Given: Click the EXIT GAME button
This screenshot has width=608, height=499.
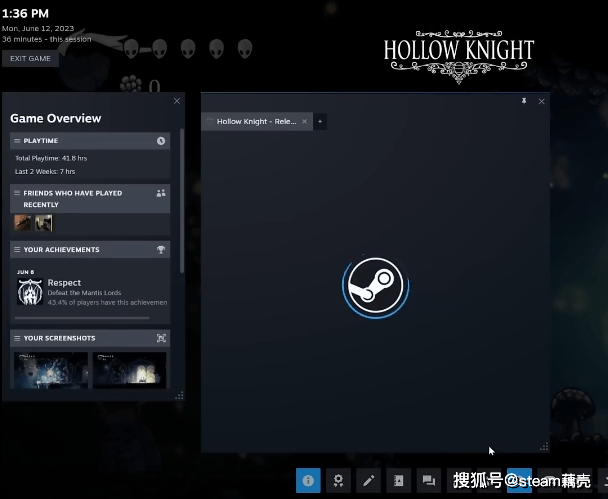Looking at the screenshot, I should 30,59.
